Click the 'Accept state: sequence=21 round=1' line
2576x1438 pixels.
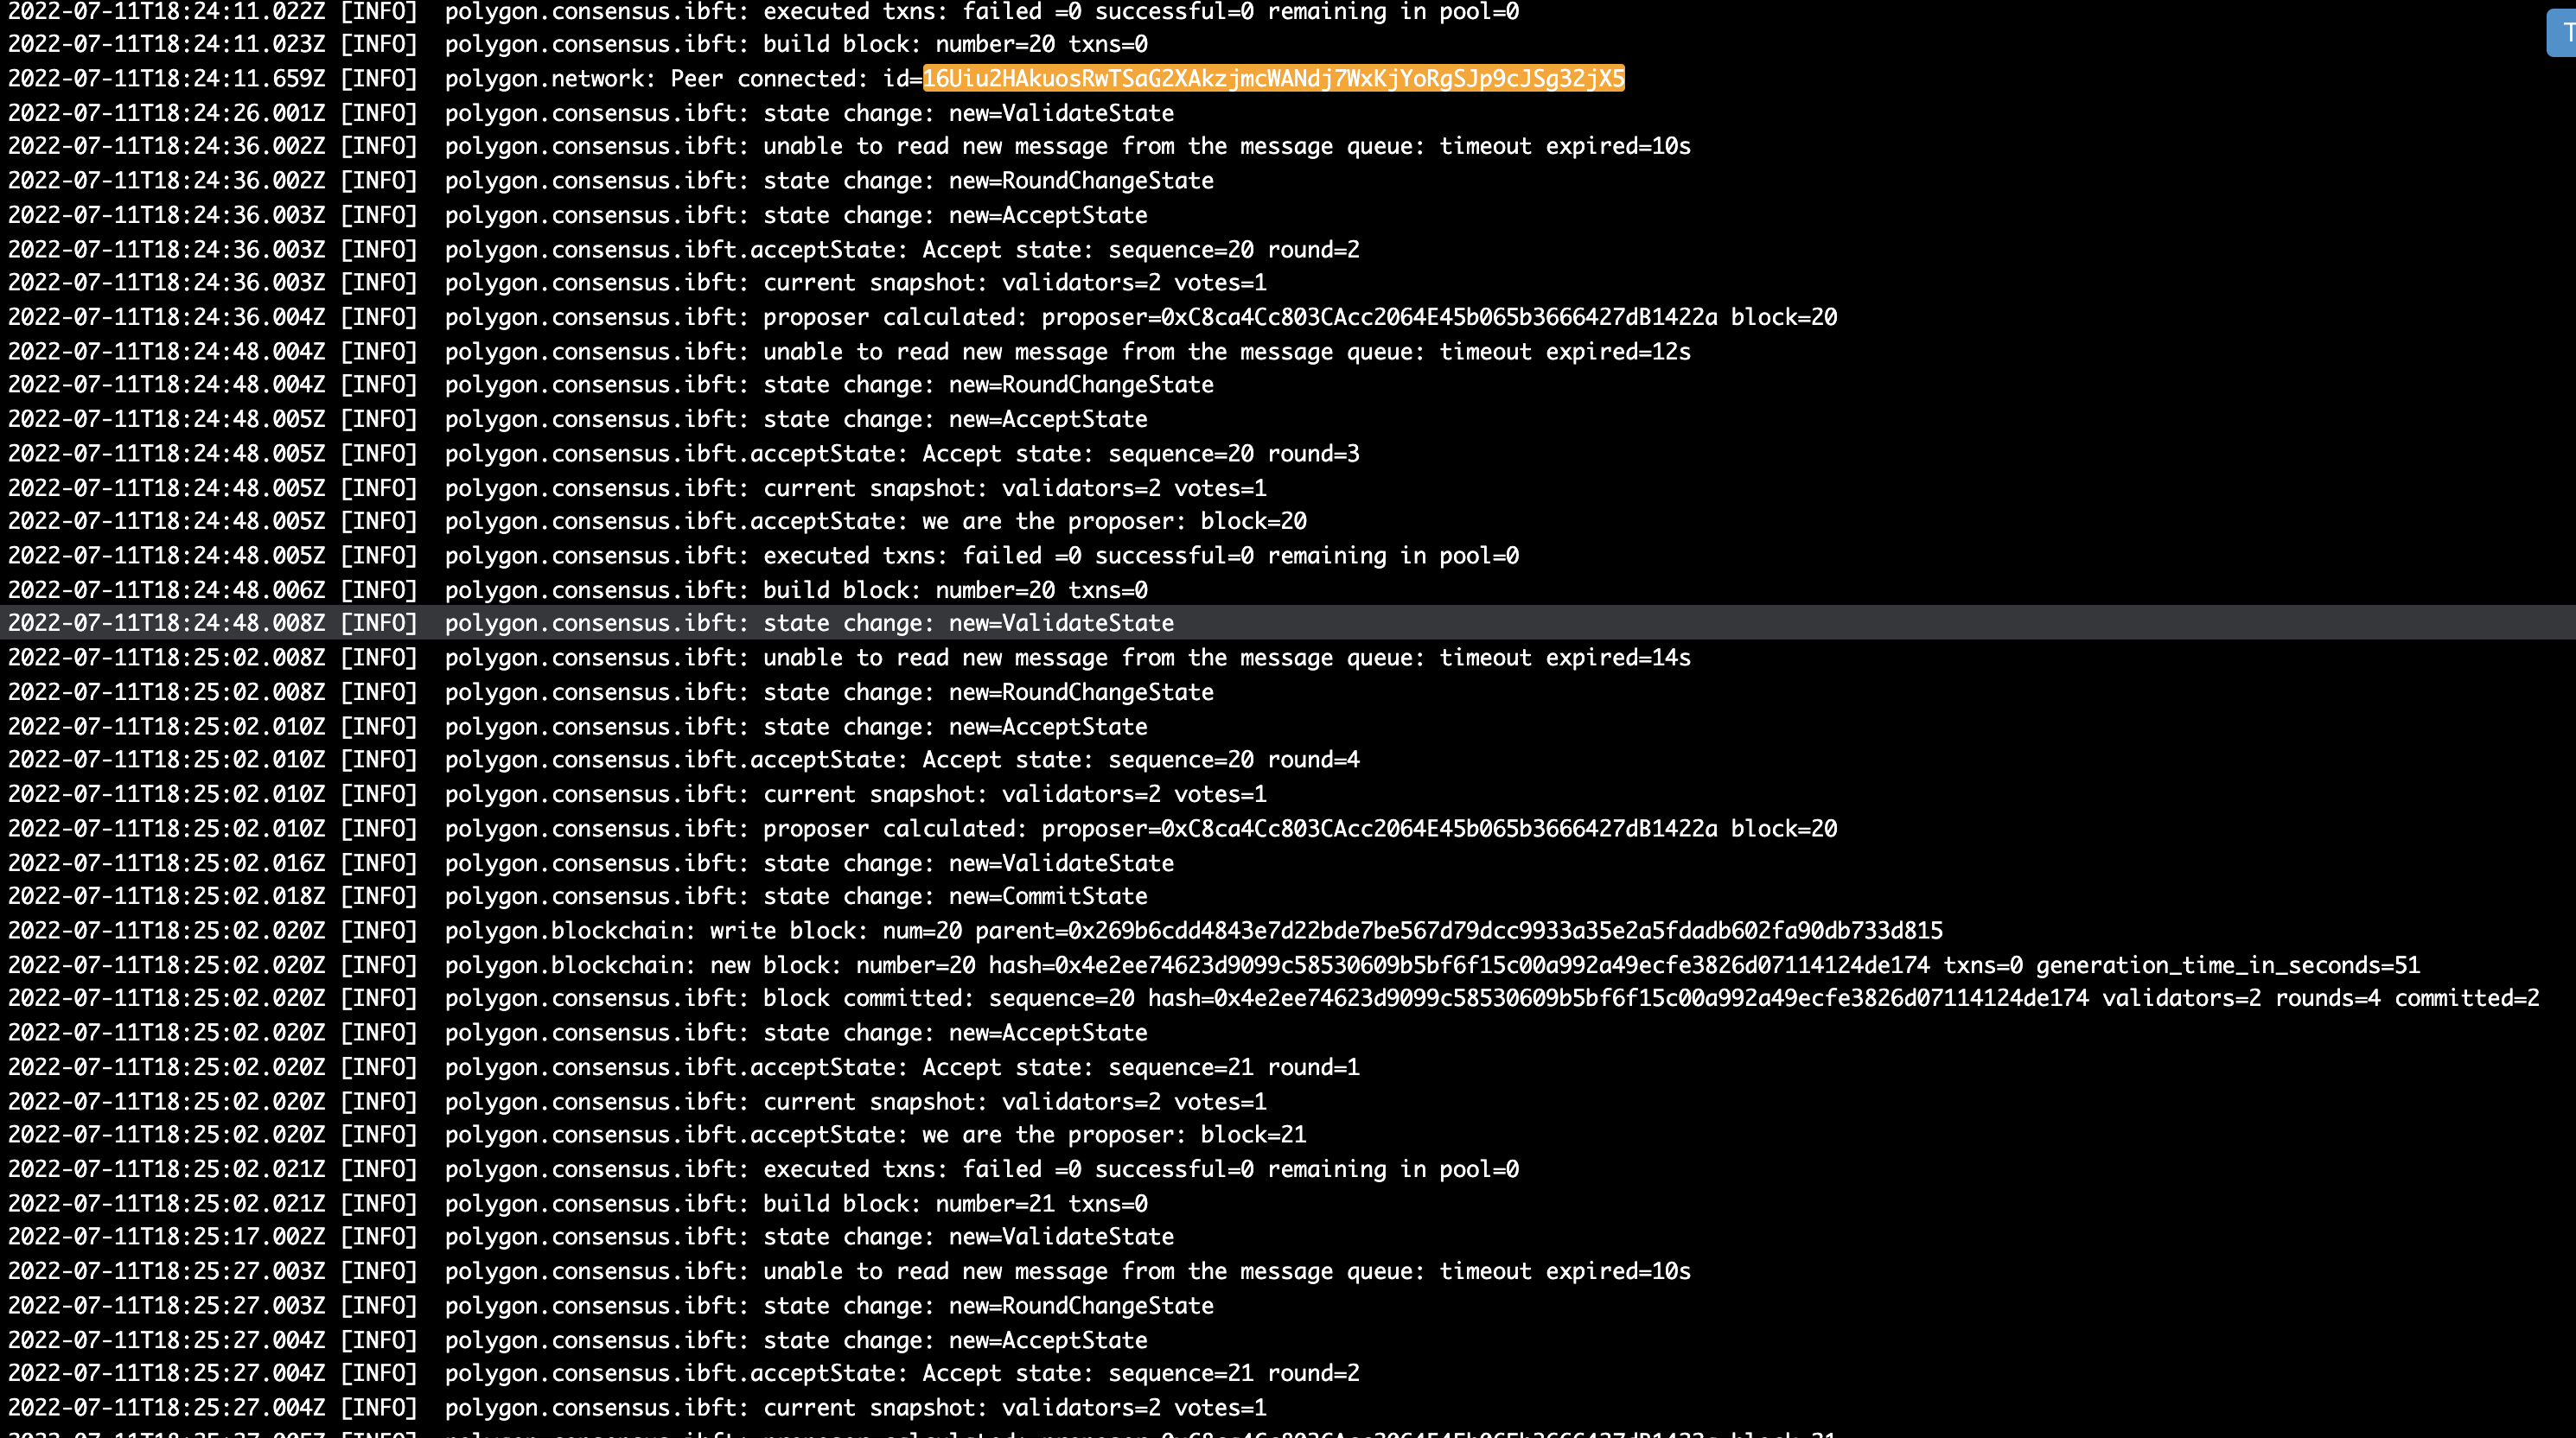pos(684,1066)
